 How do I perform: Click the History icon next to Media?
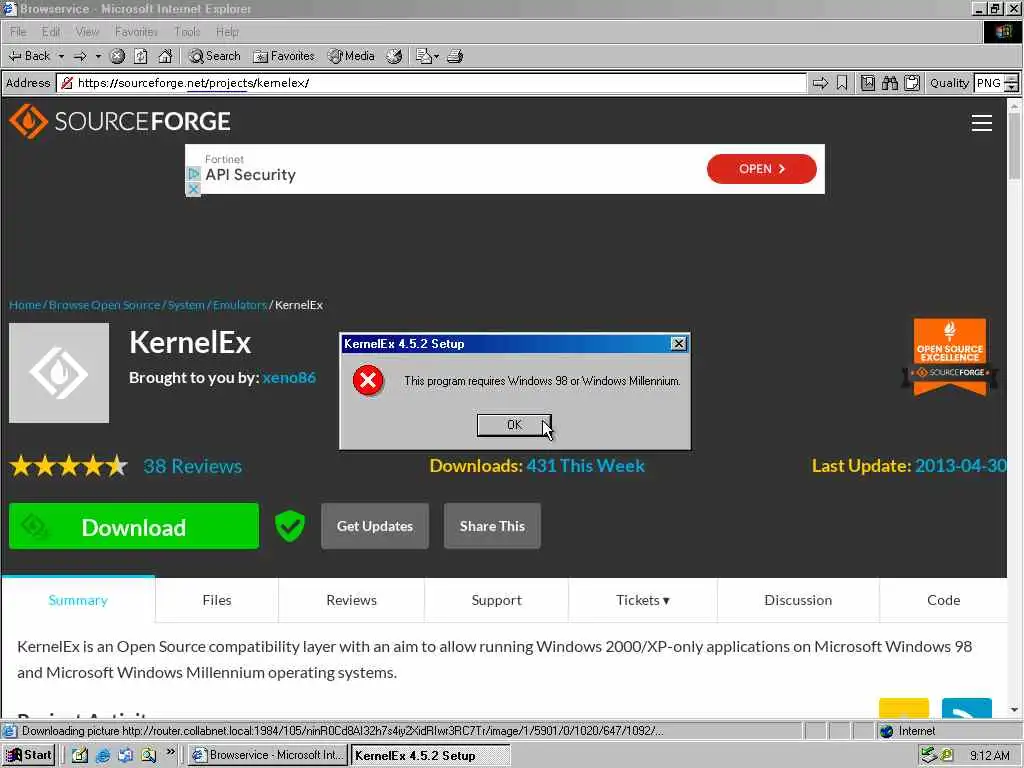point(394,56)
